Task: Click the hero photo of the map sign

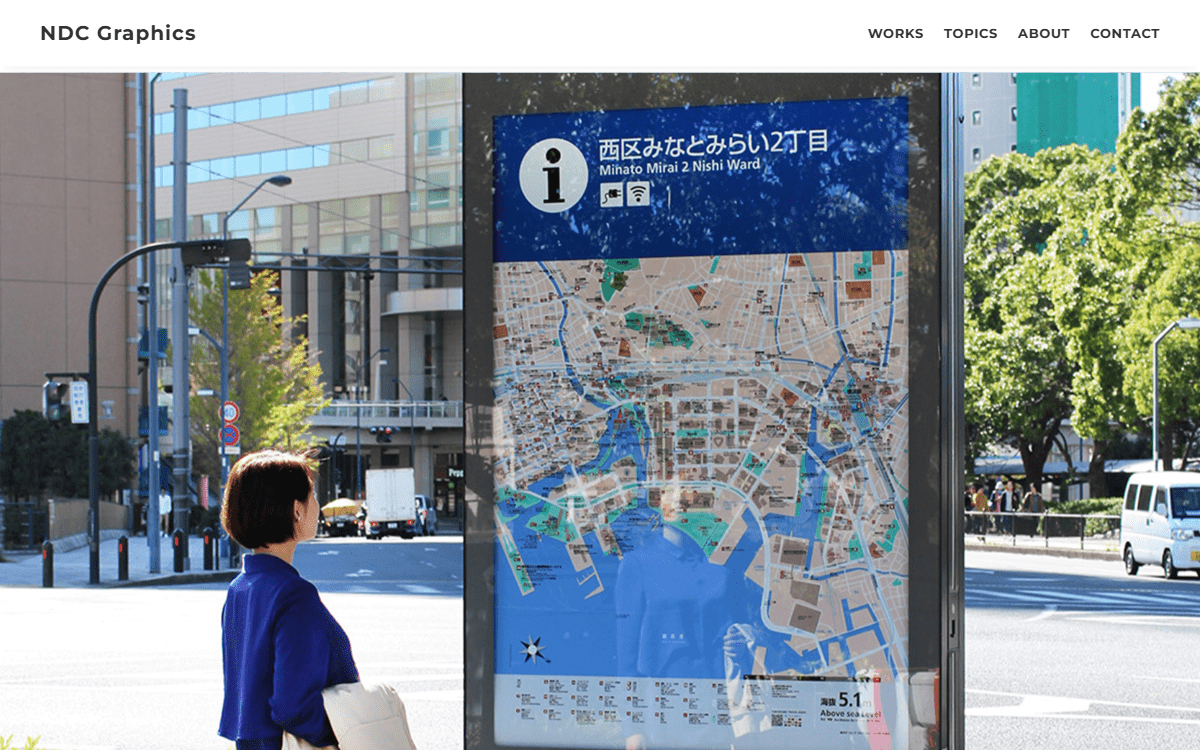Action: click(x=600, y=411)
